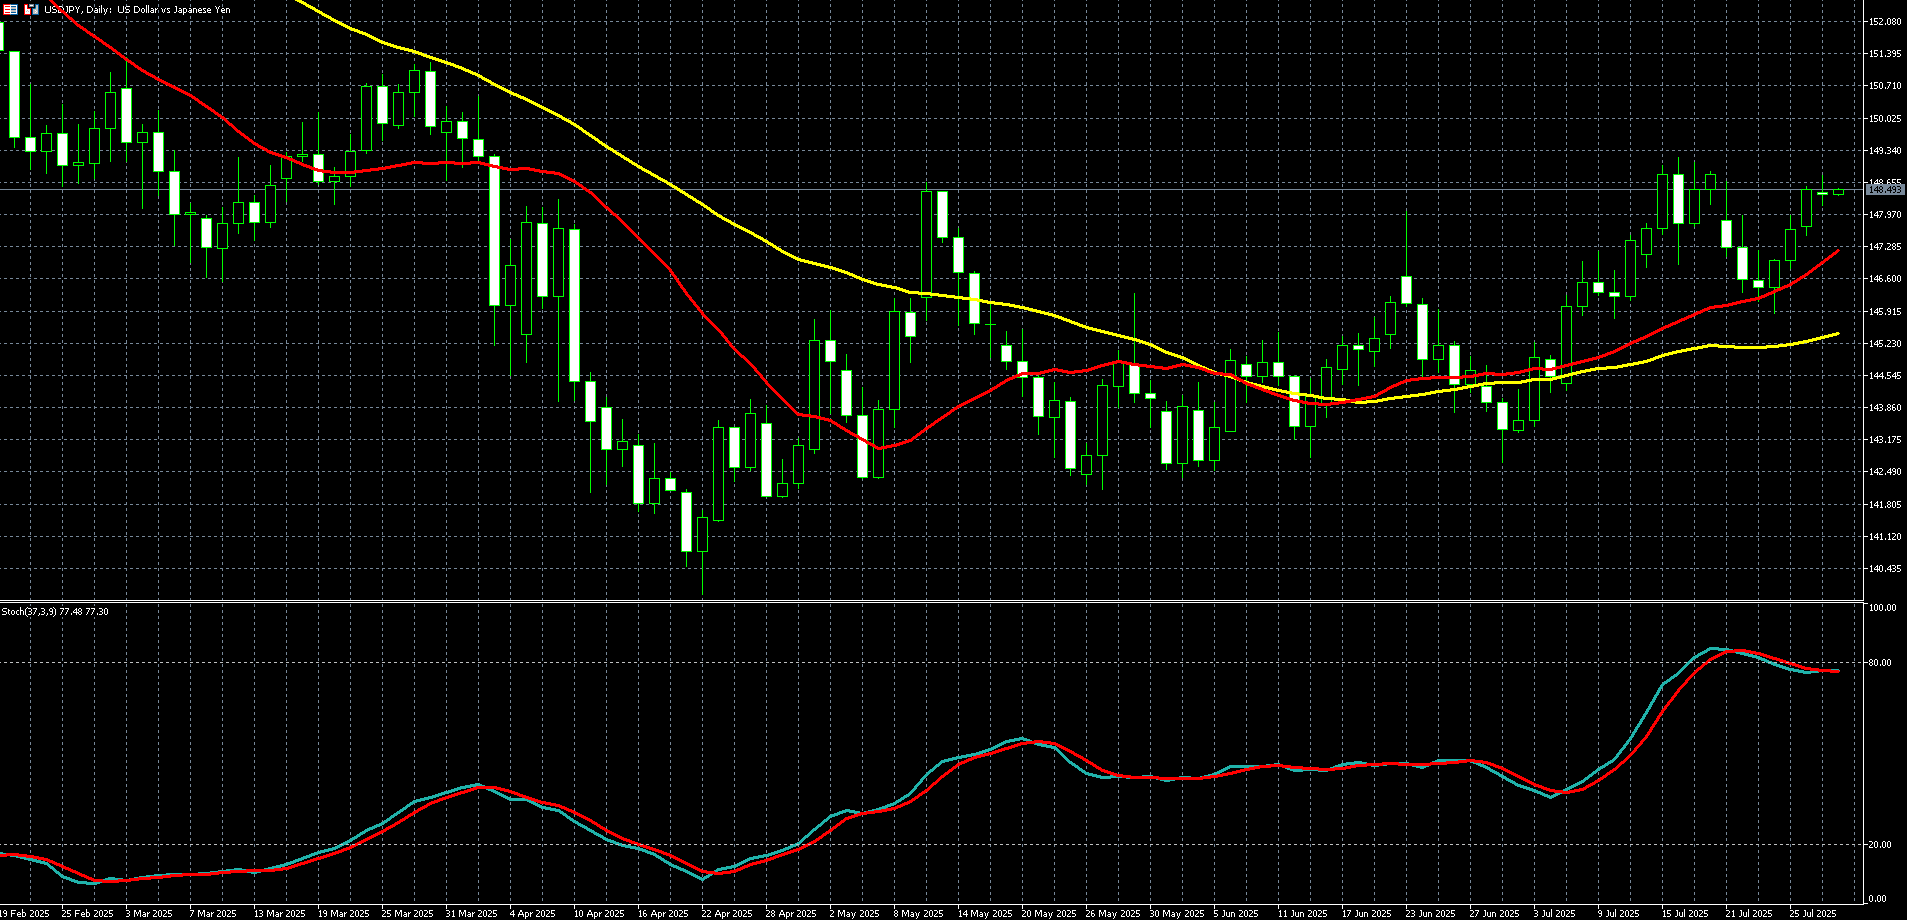Click the stochastic 20.00 level label
Image resolution: width=1907 pixels, height=920 pixels.
tap(1880, 844)
